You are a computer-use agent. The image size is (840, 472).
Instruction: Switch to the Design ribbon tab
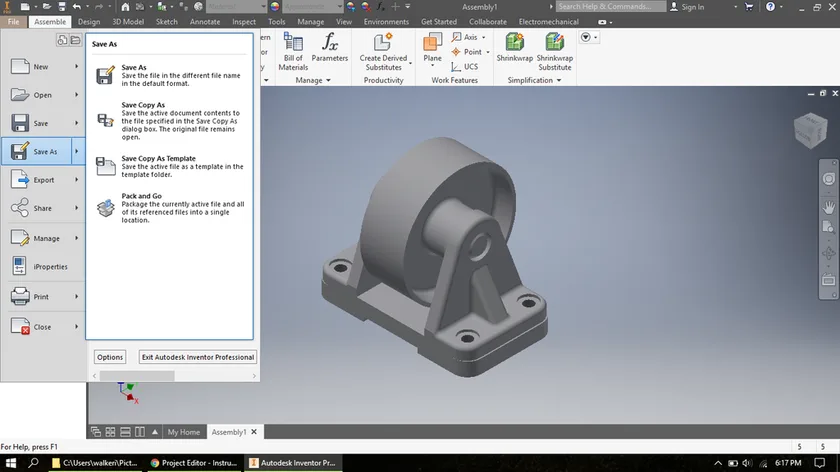point(89,22)
